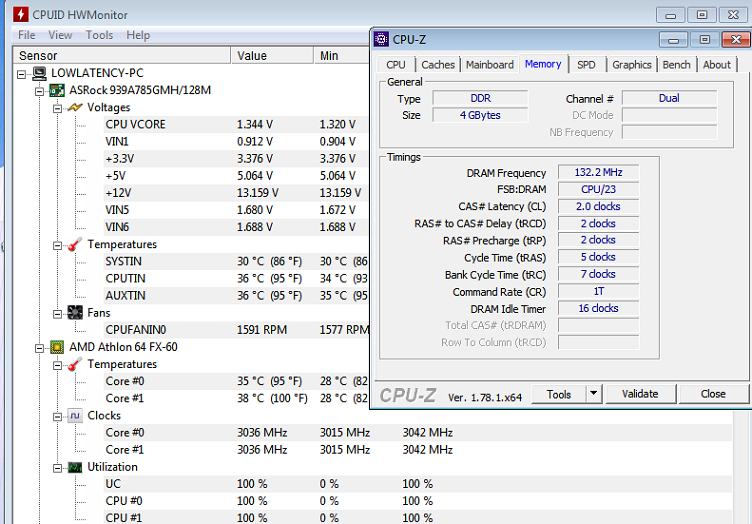The height and width of the screenshot is (524, 752).
Task: Select the +3.3V voltage row
Action: click(236, 159)
